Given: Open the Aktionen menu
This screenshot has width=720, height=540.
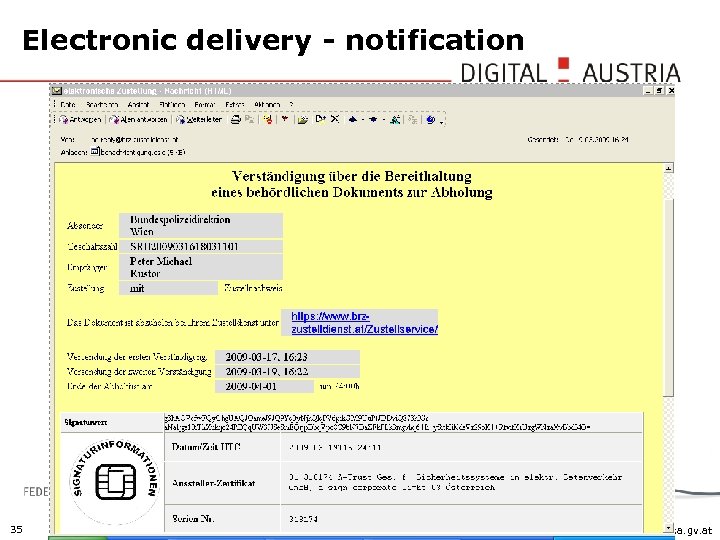Looking at the screenshot, I should (267, 105).
